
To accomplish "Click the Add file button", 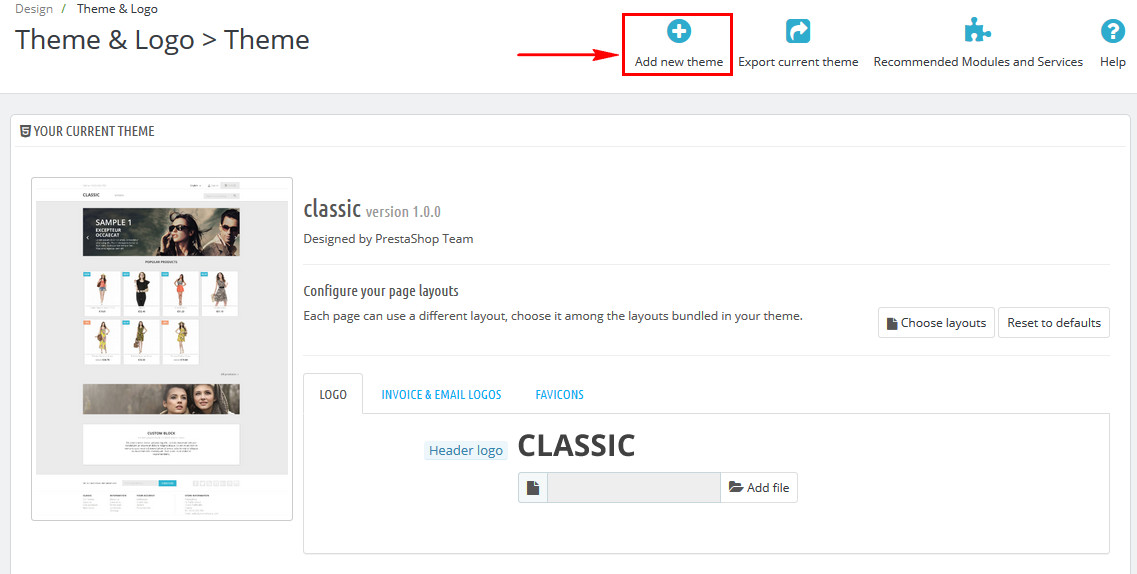I will point(759,488).
